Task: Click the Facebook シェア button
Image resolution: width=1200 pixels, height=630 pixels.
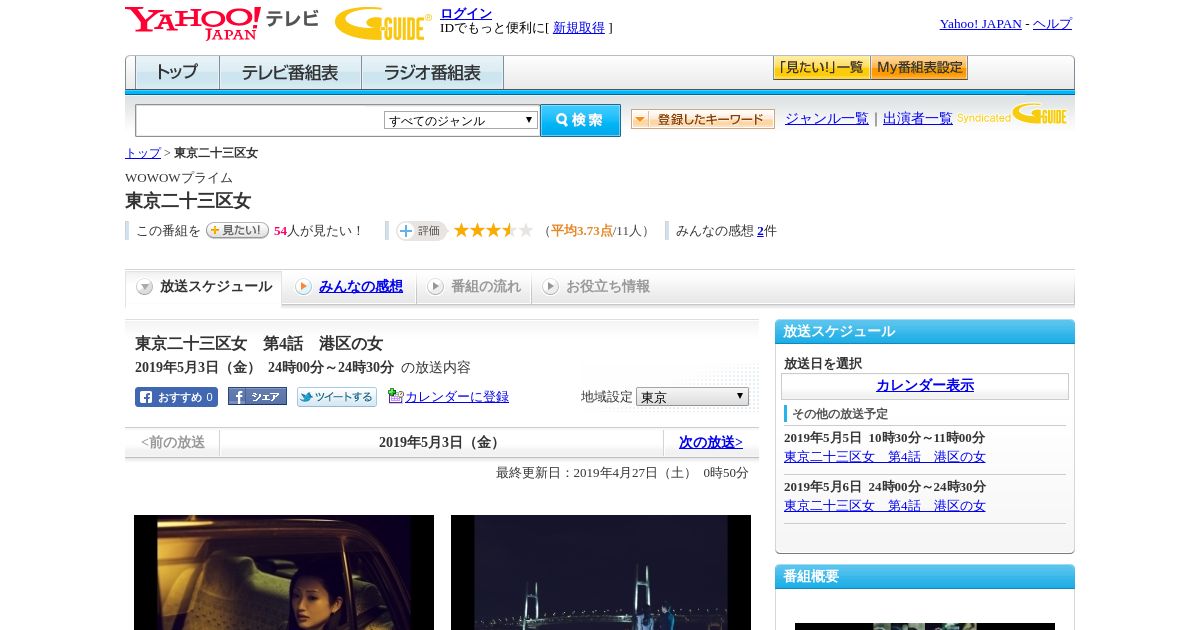Action: pyautogui.click(x=257, y=396)
